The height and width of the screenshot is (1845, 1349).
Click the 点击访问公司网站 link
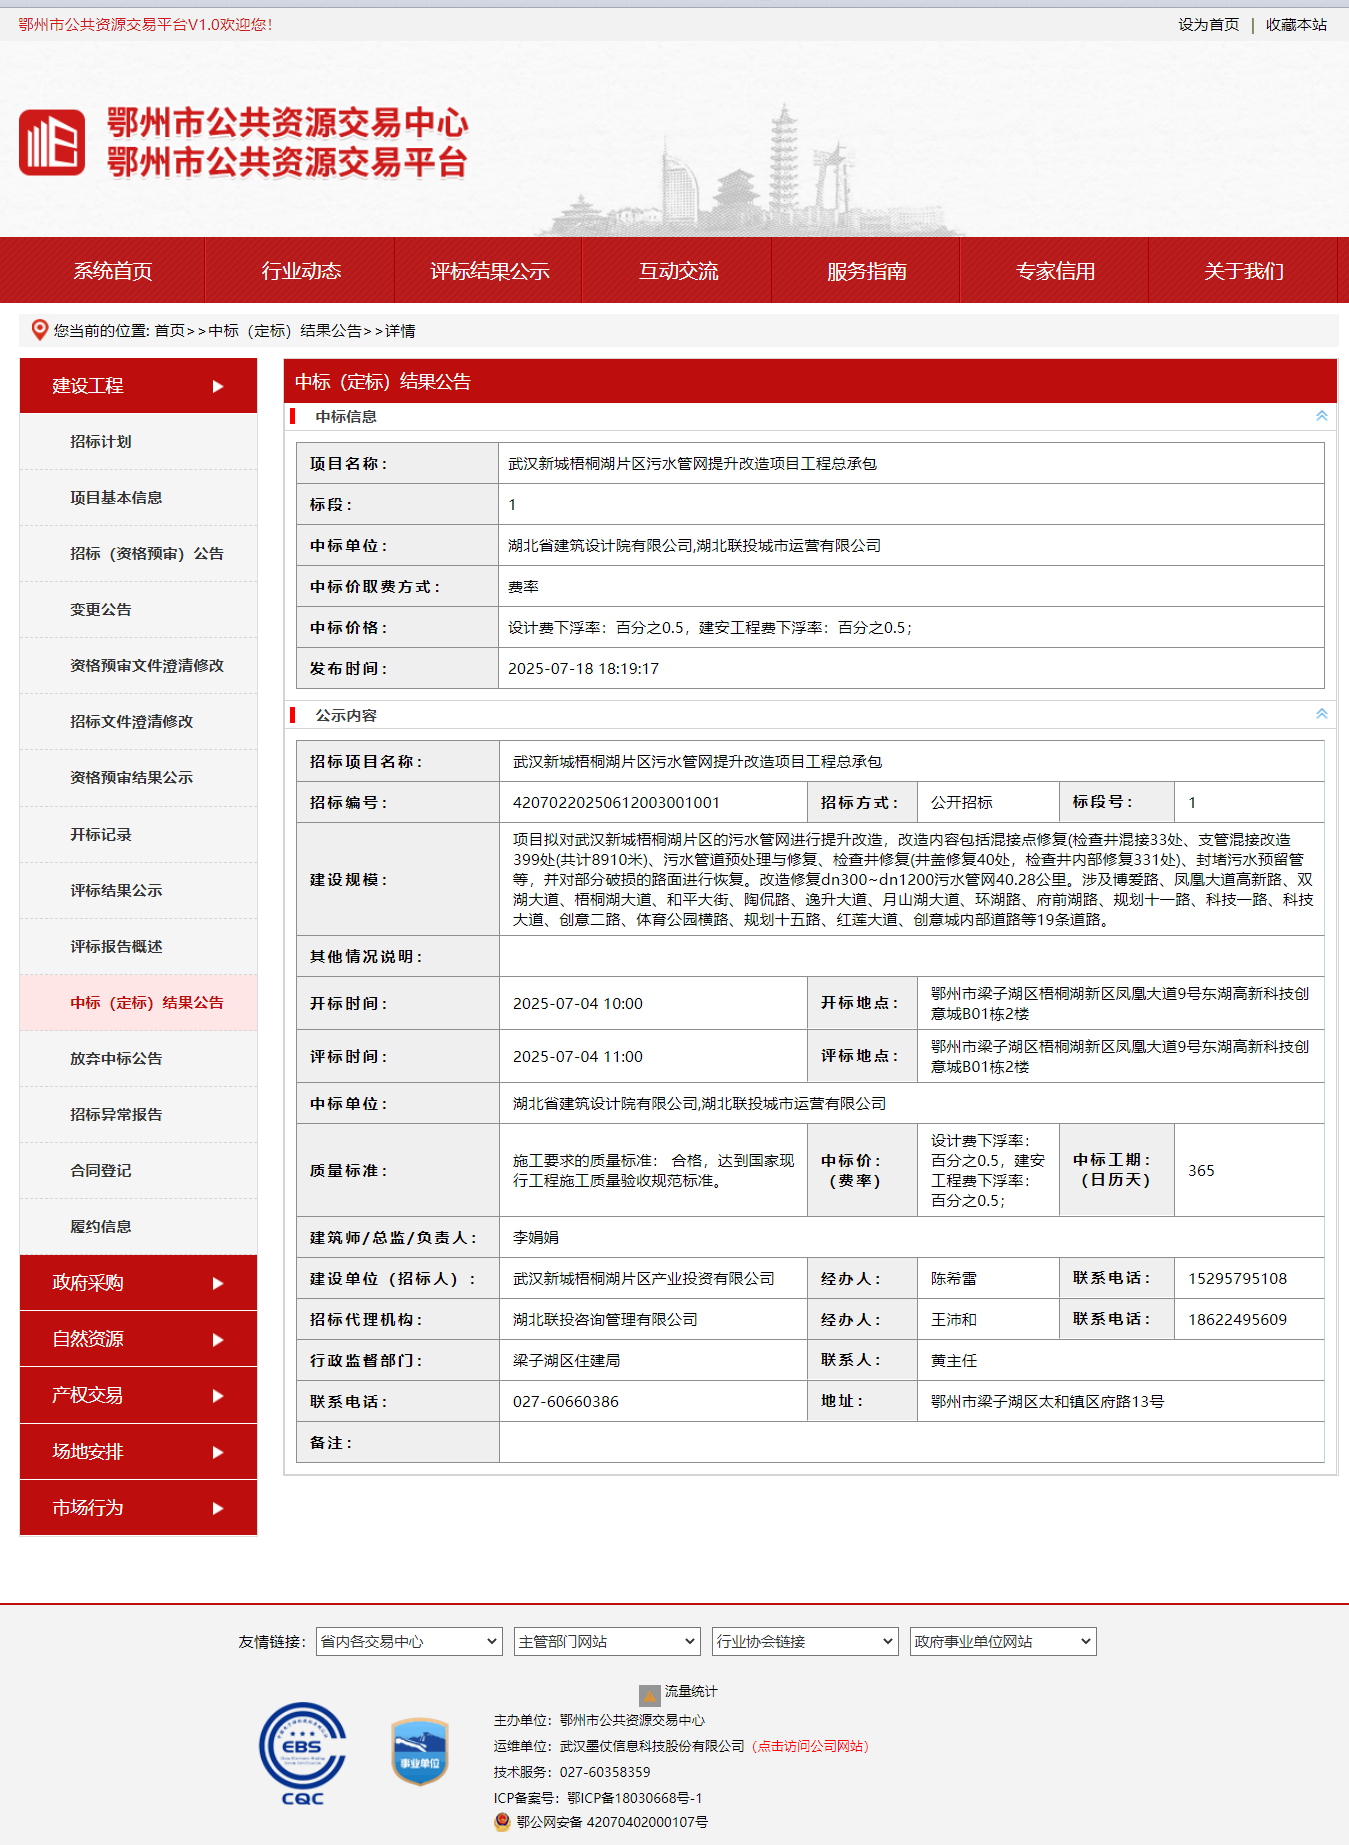coord(811,1746)
